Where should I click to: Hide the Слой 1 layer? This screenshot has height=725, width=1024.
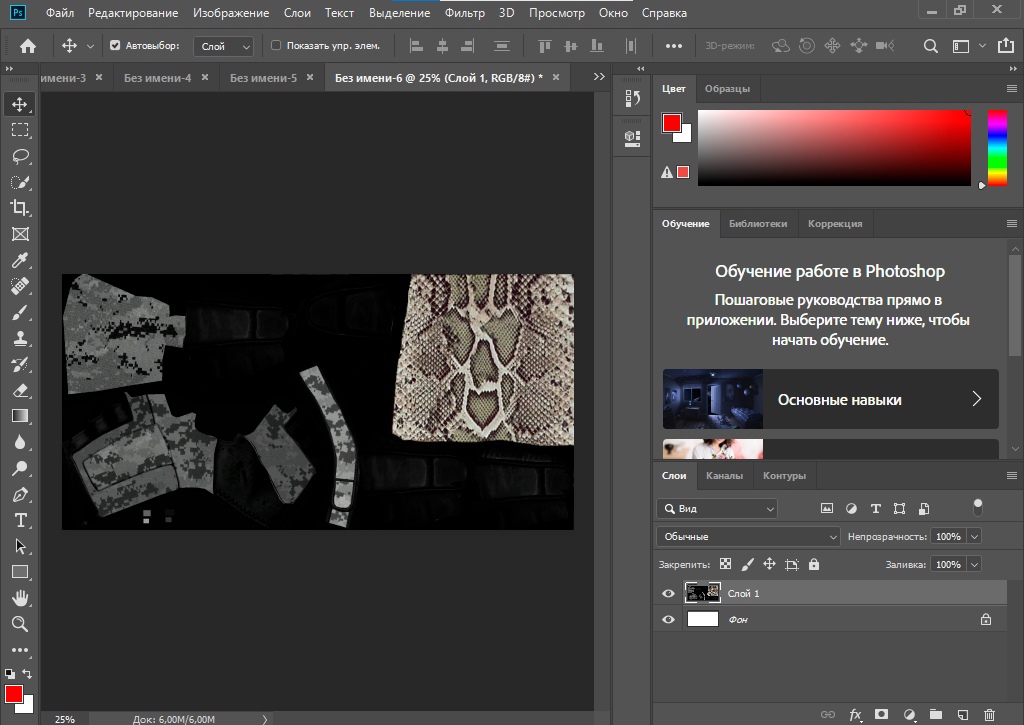(x=668, y=594)
